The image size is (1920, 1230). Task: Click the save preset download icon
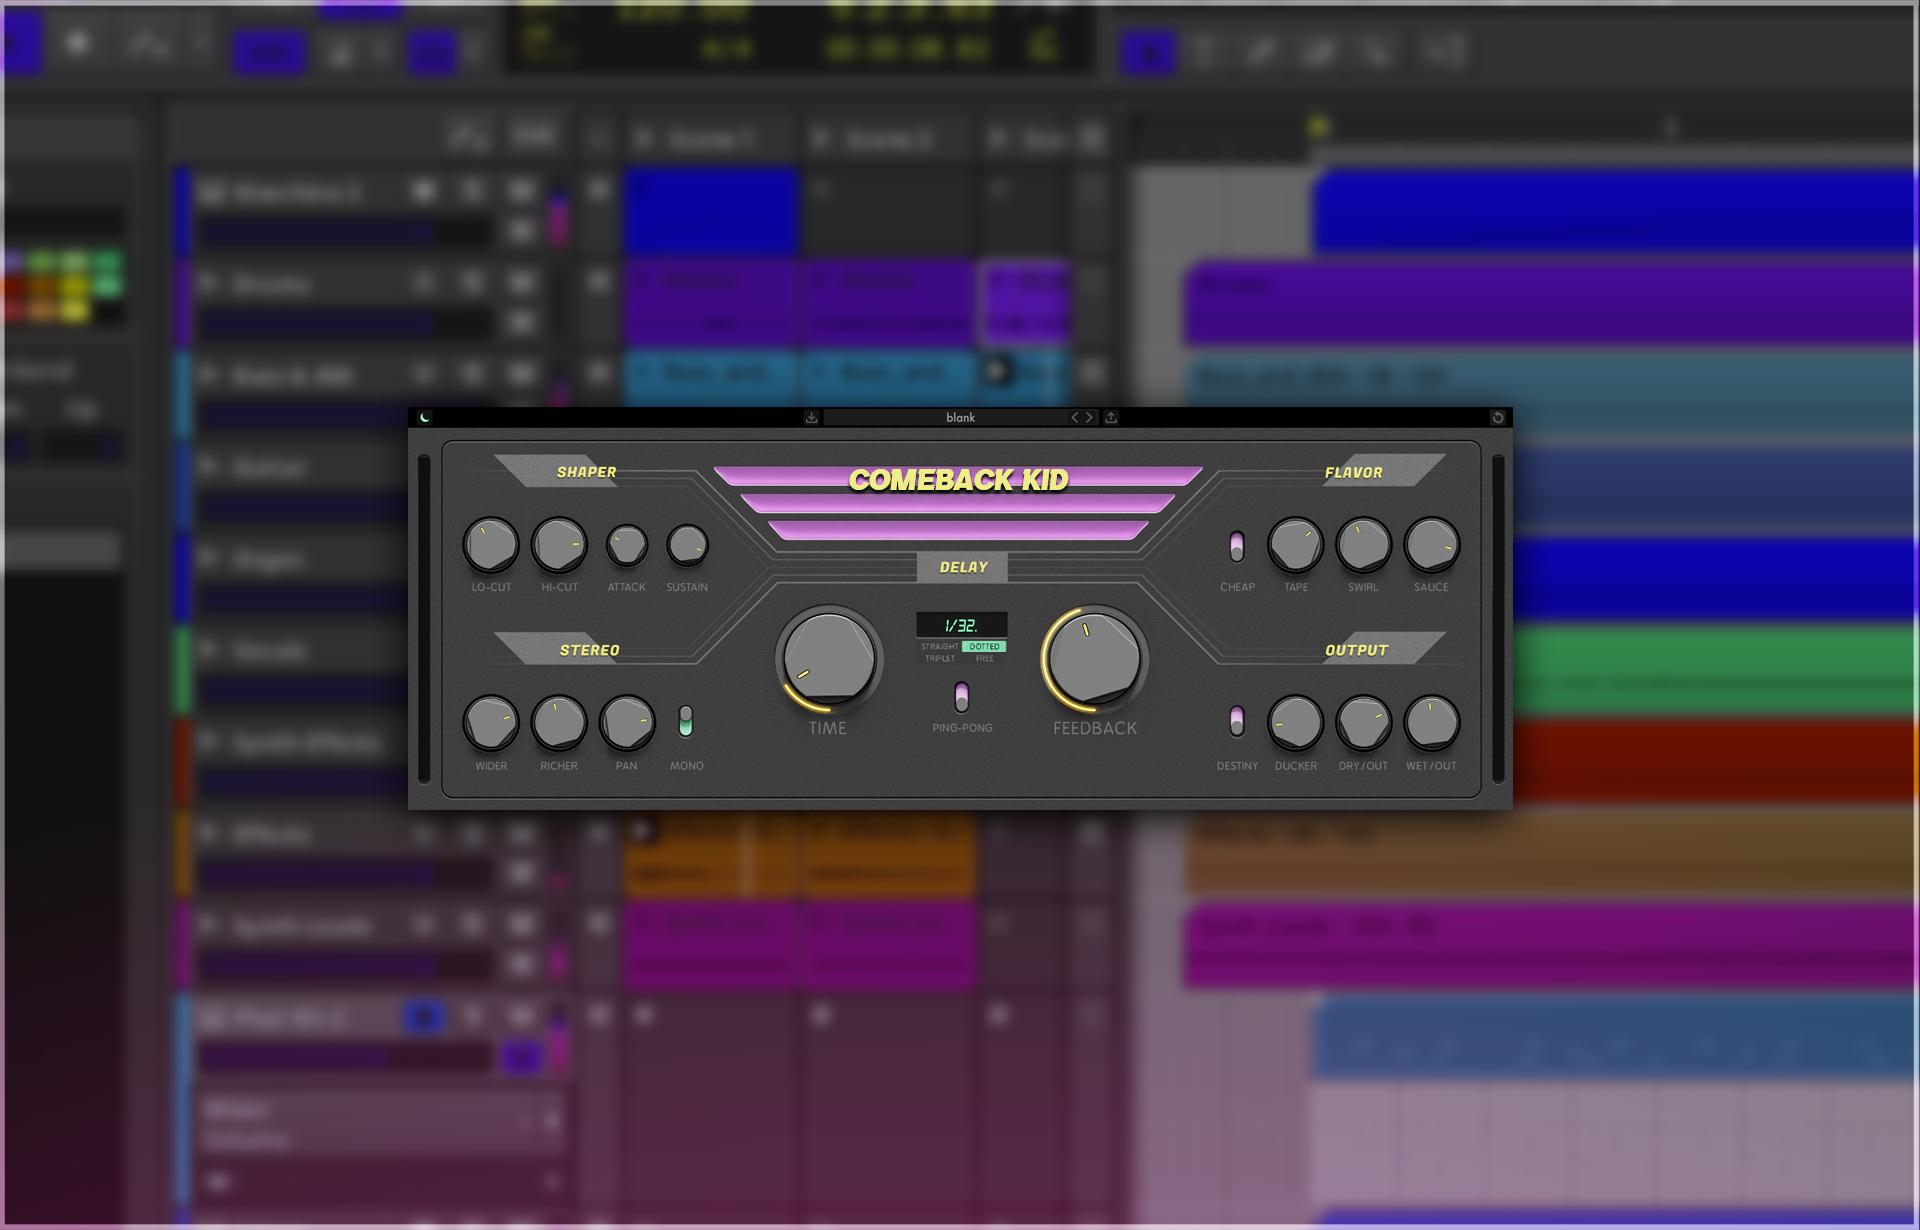[811, 417]
